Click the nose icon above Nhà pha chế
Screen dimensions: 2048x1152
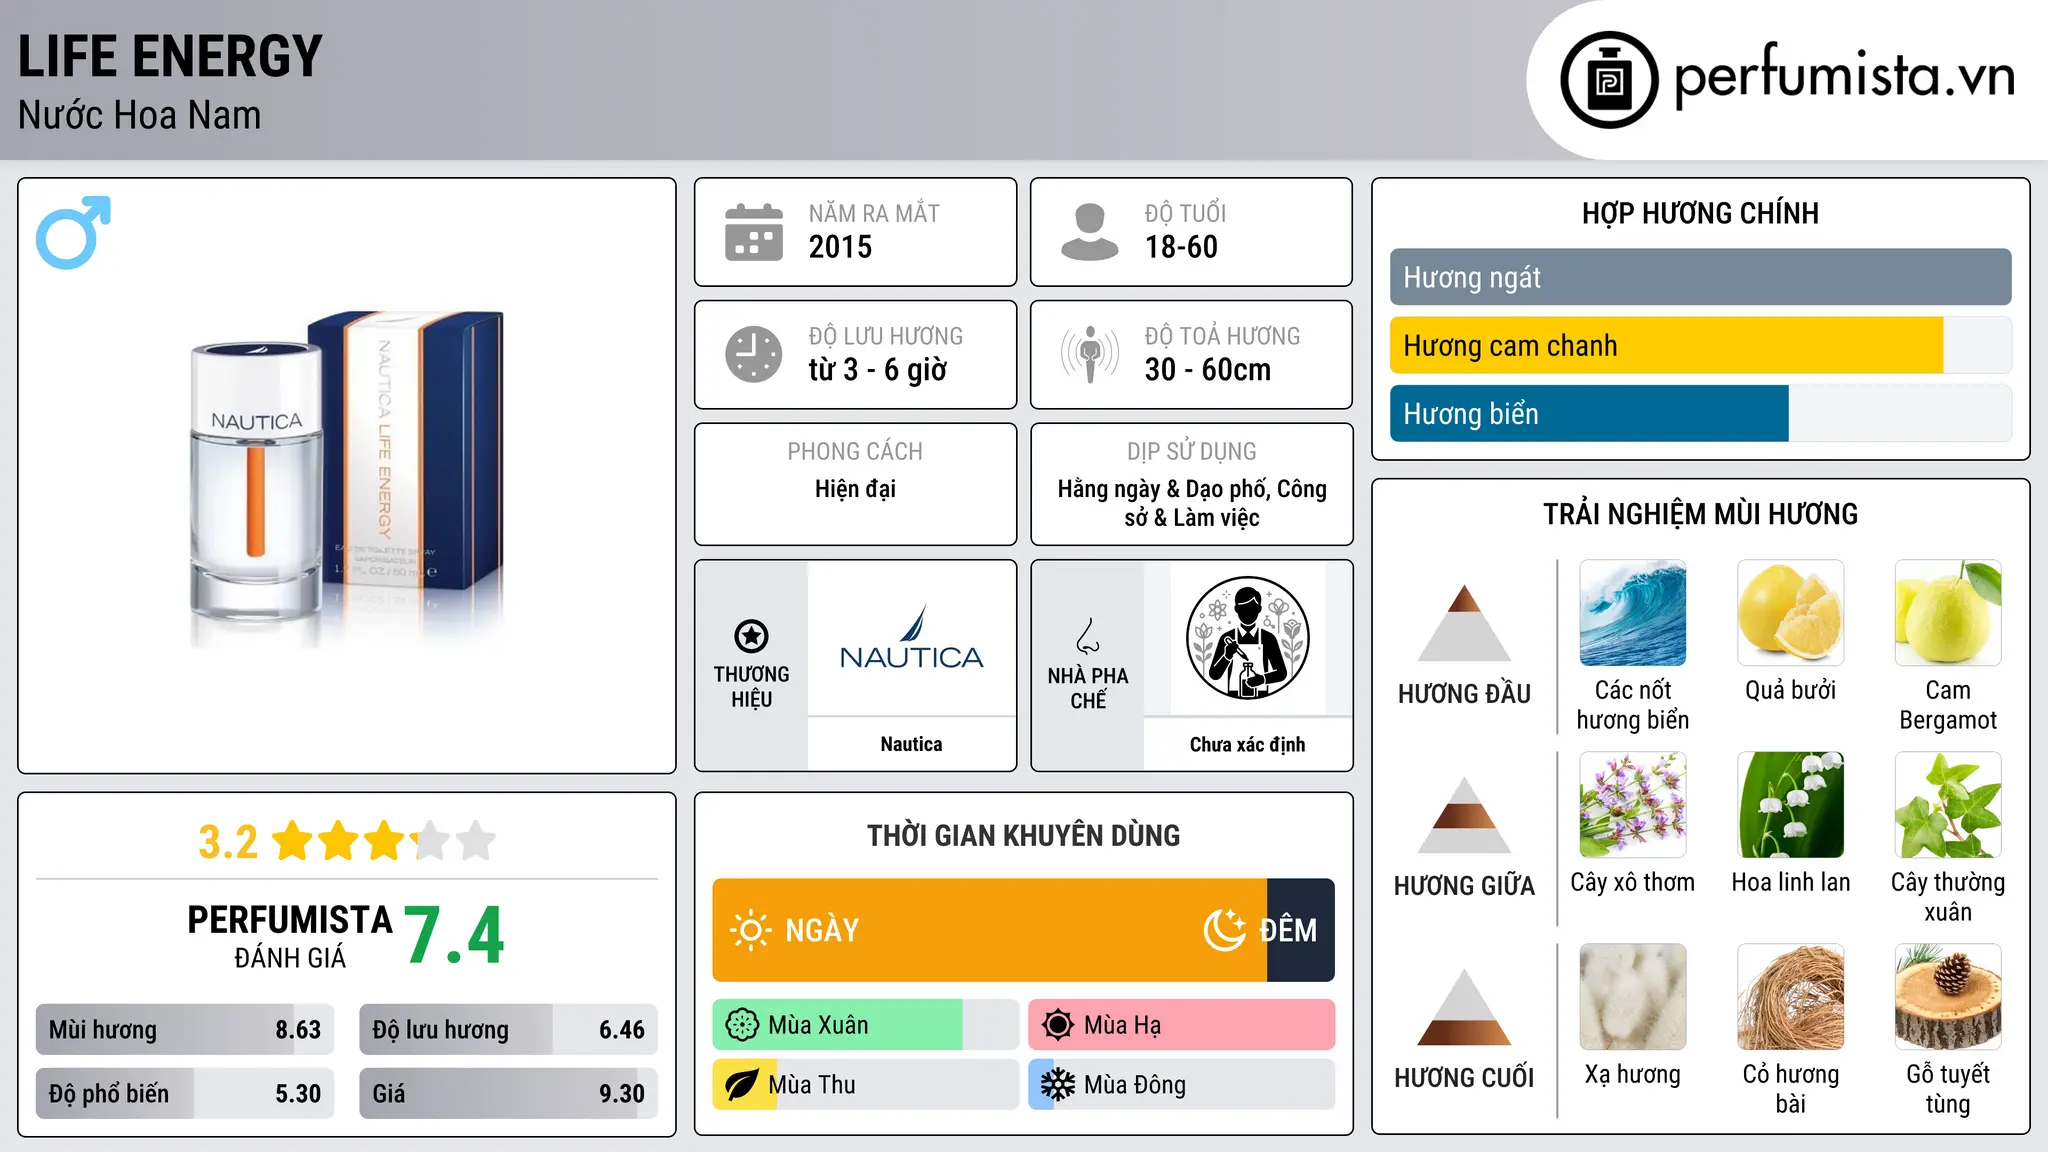point(1088,636)
